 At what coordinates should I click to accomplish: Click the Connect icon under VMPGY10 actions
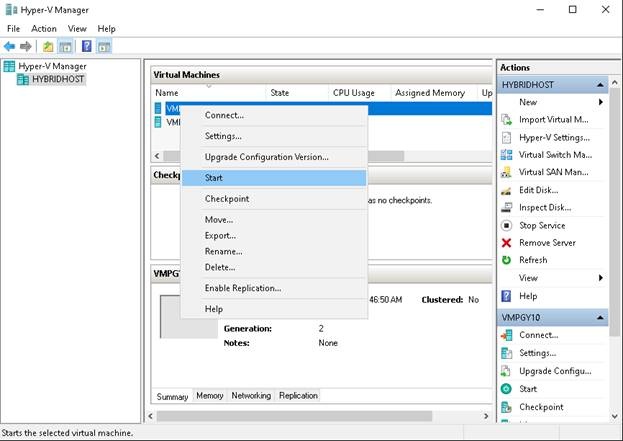point(506,335)
